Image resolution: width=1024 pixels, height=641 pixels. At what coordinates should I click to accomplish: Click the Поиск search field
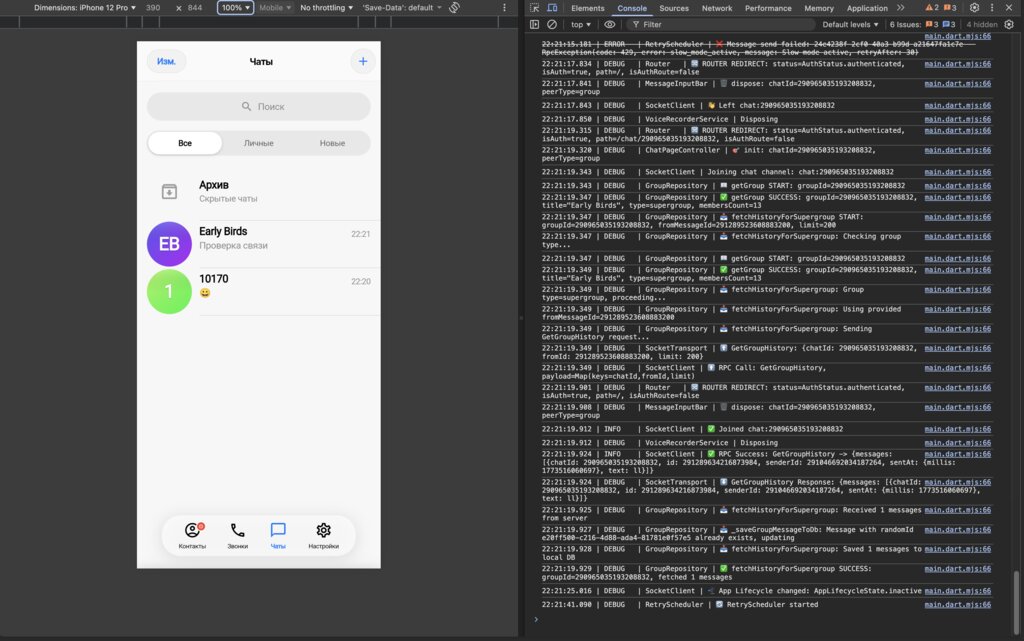click(x=259, y=106)
